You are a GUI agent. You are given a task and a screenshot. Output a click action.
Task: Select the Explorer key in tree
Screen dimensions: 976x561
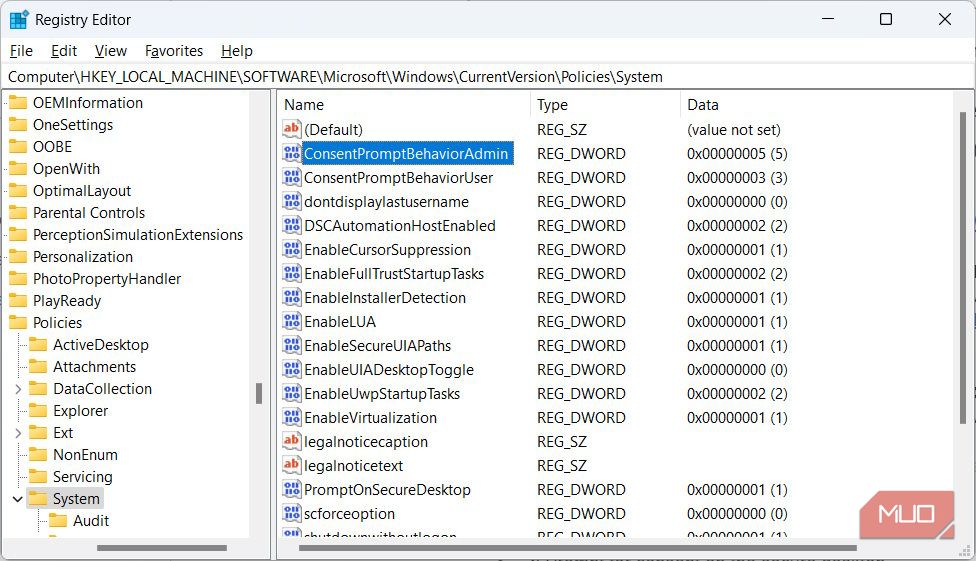[x=80, y=411]
